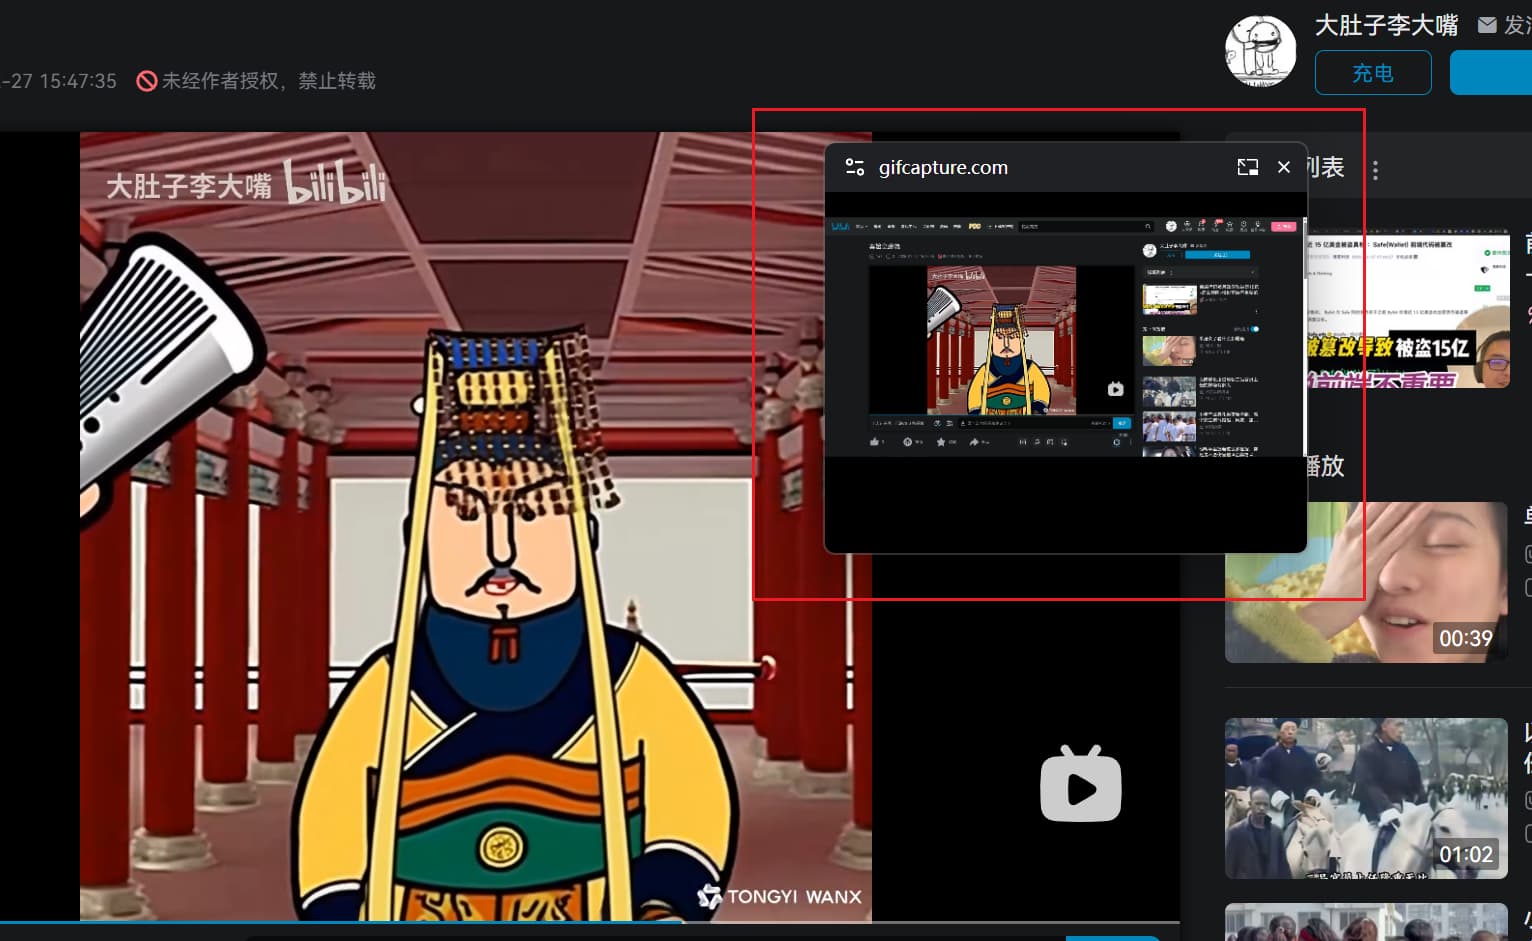
Task: Open the 发消息 message link
Action: pos(1513,25)
